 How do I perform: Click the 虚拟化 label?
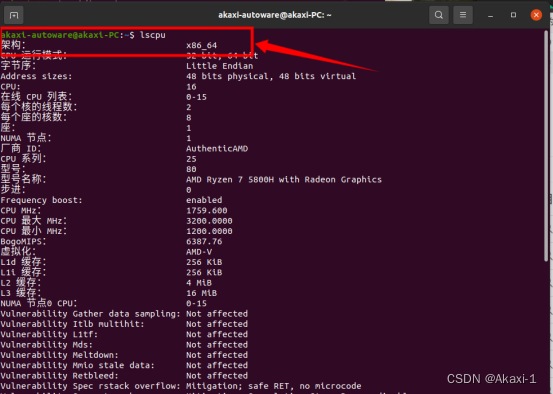click(x=18, y=251)
